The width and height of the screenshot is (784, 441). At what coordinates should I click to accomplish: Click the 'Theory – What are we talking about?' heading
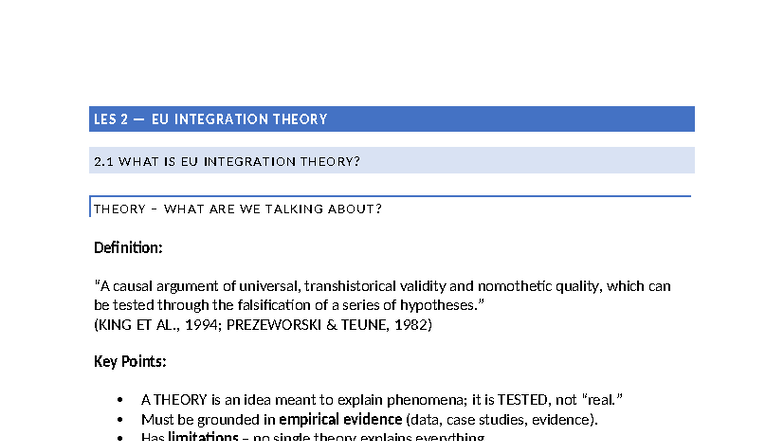click(x=238, y=208)
